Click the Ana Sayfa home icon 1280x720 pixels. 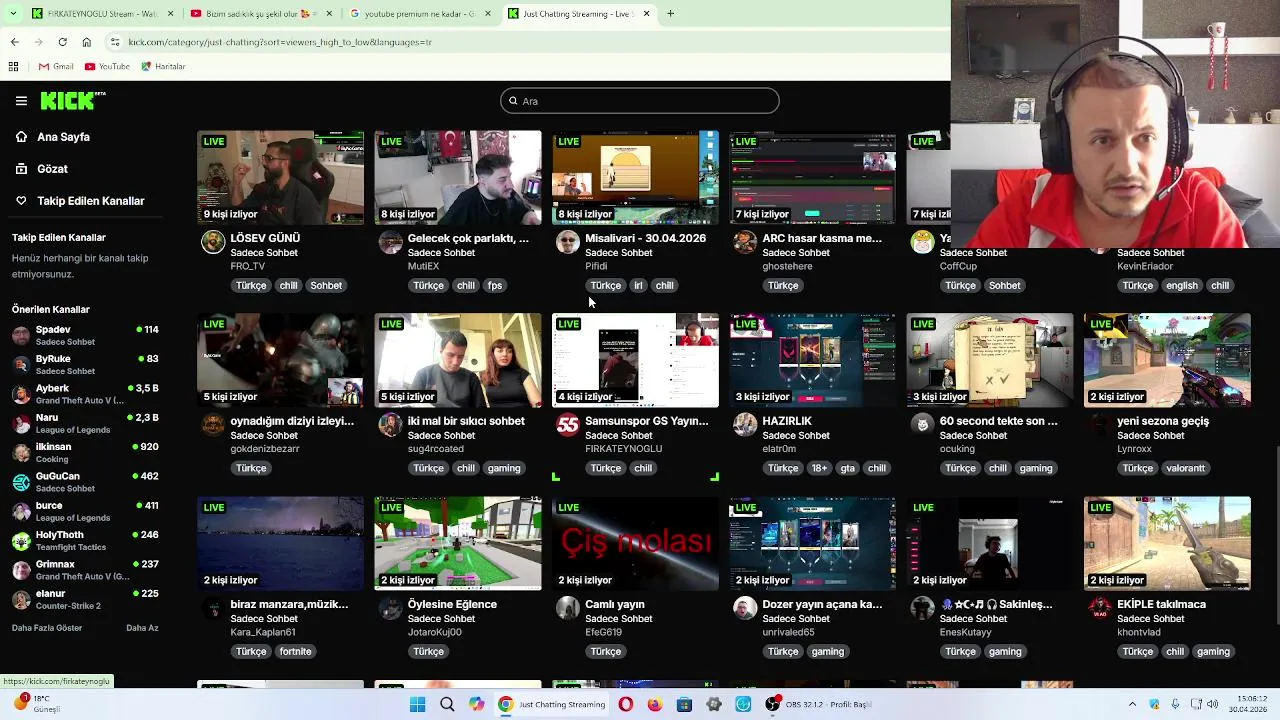(21, 137)
